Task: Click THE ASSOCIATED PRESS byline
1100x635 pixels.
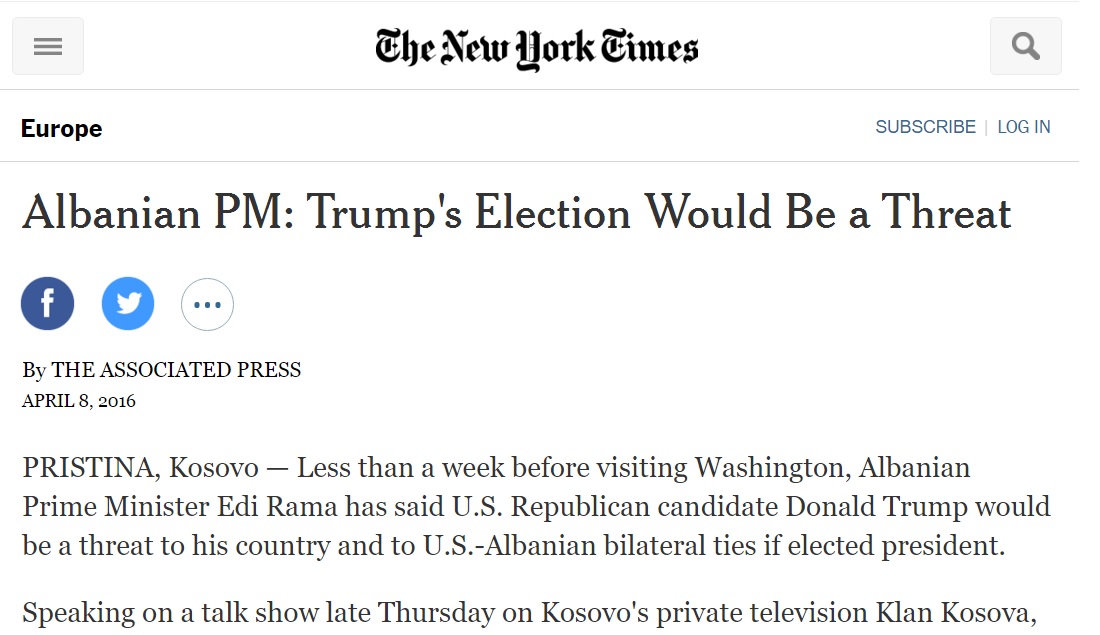Action: pos(176,370)
